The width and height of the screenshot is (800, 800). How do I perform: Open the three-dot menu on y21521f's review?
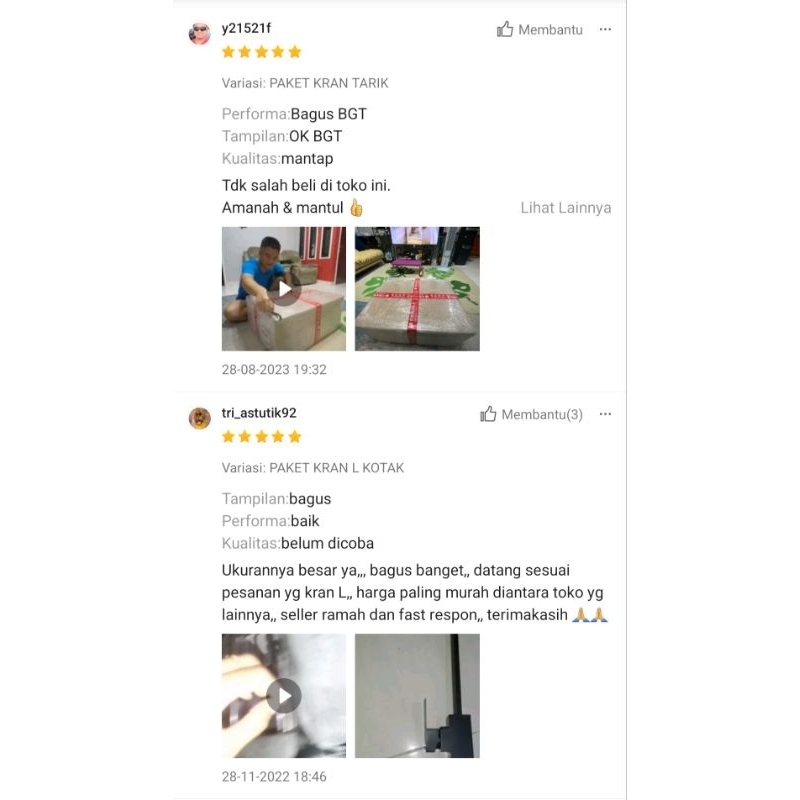click(x=605, y=29)
